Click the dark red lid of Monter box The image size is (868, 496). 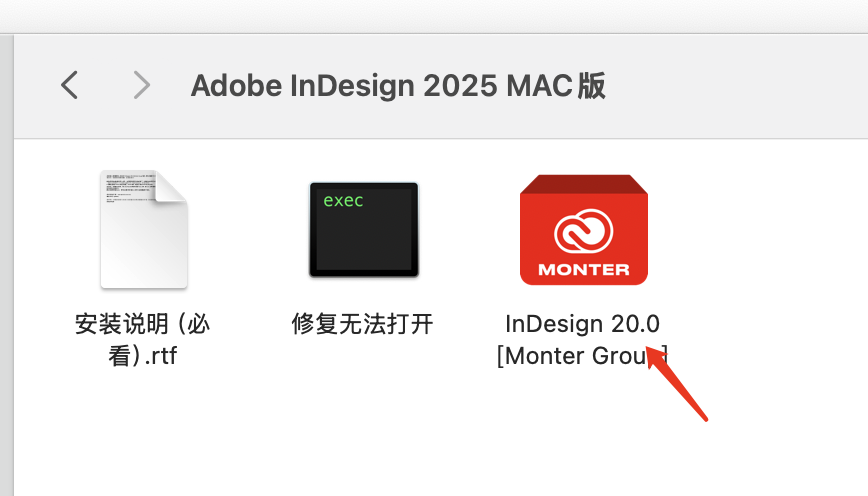(583, 184)
